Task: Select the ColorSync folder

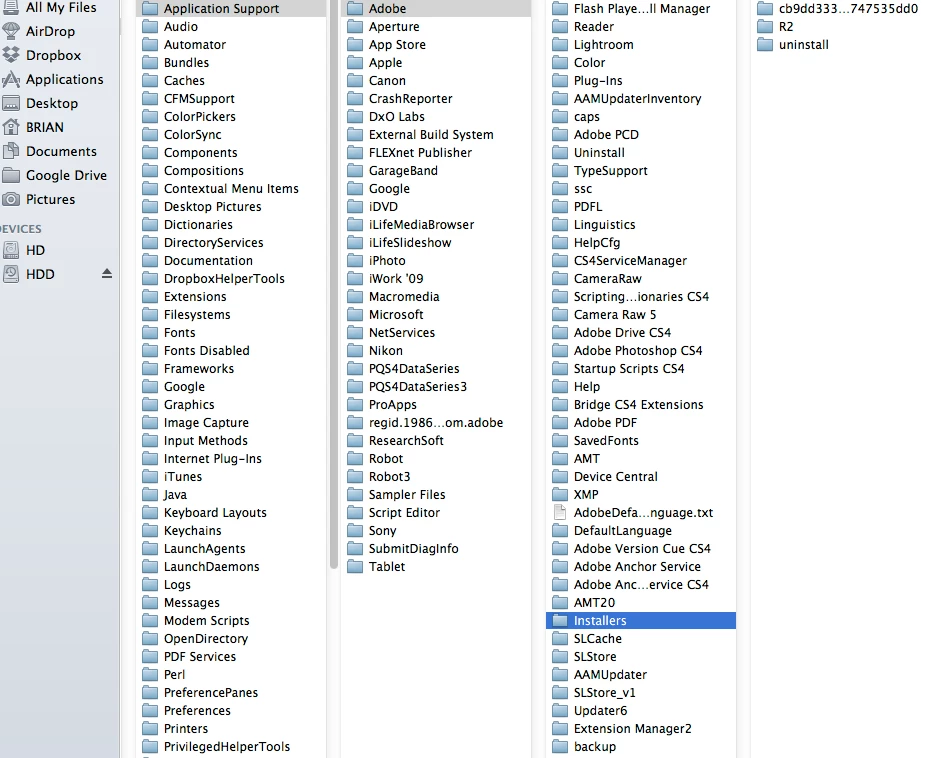Action: [231, 135]
